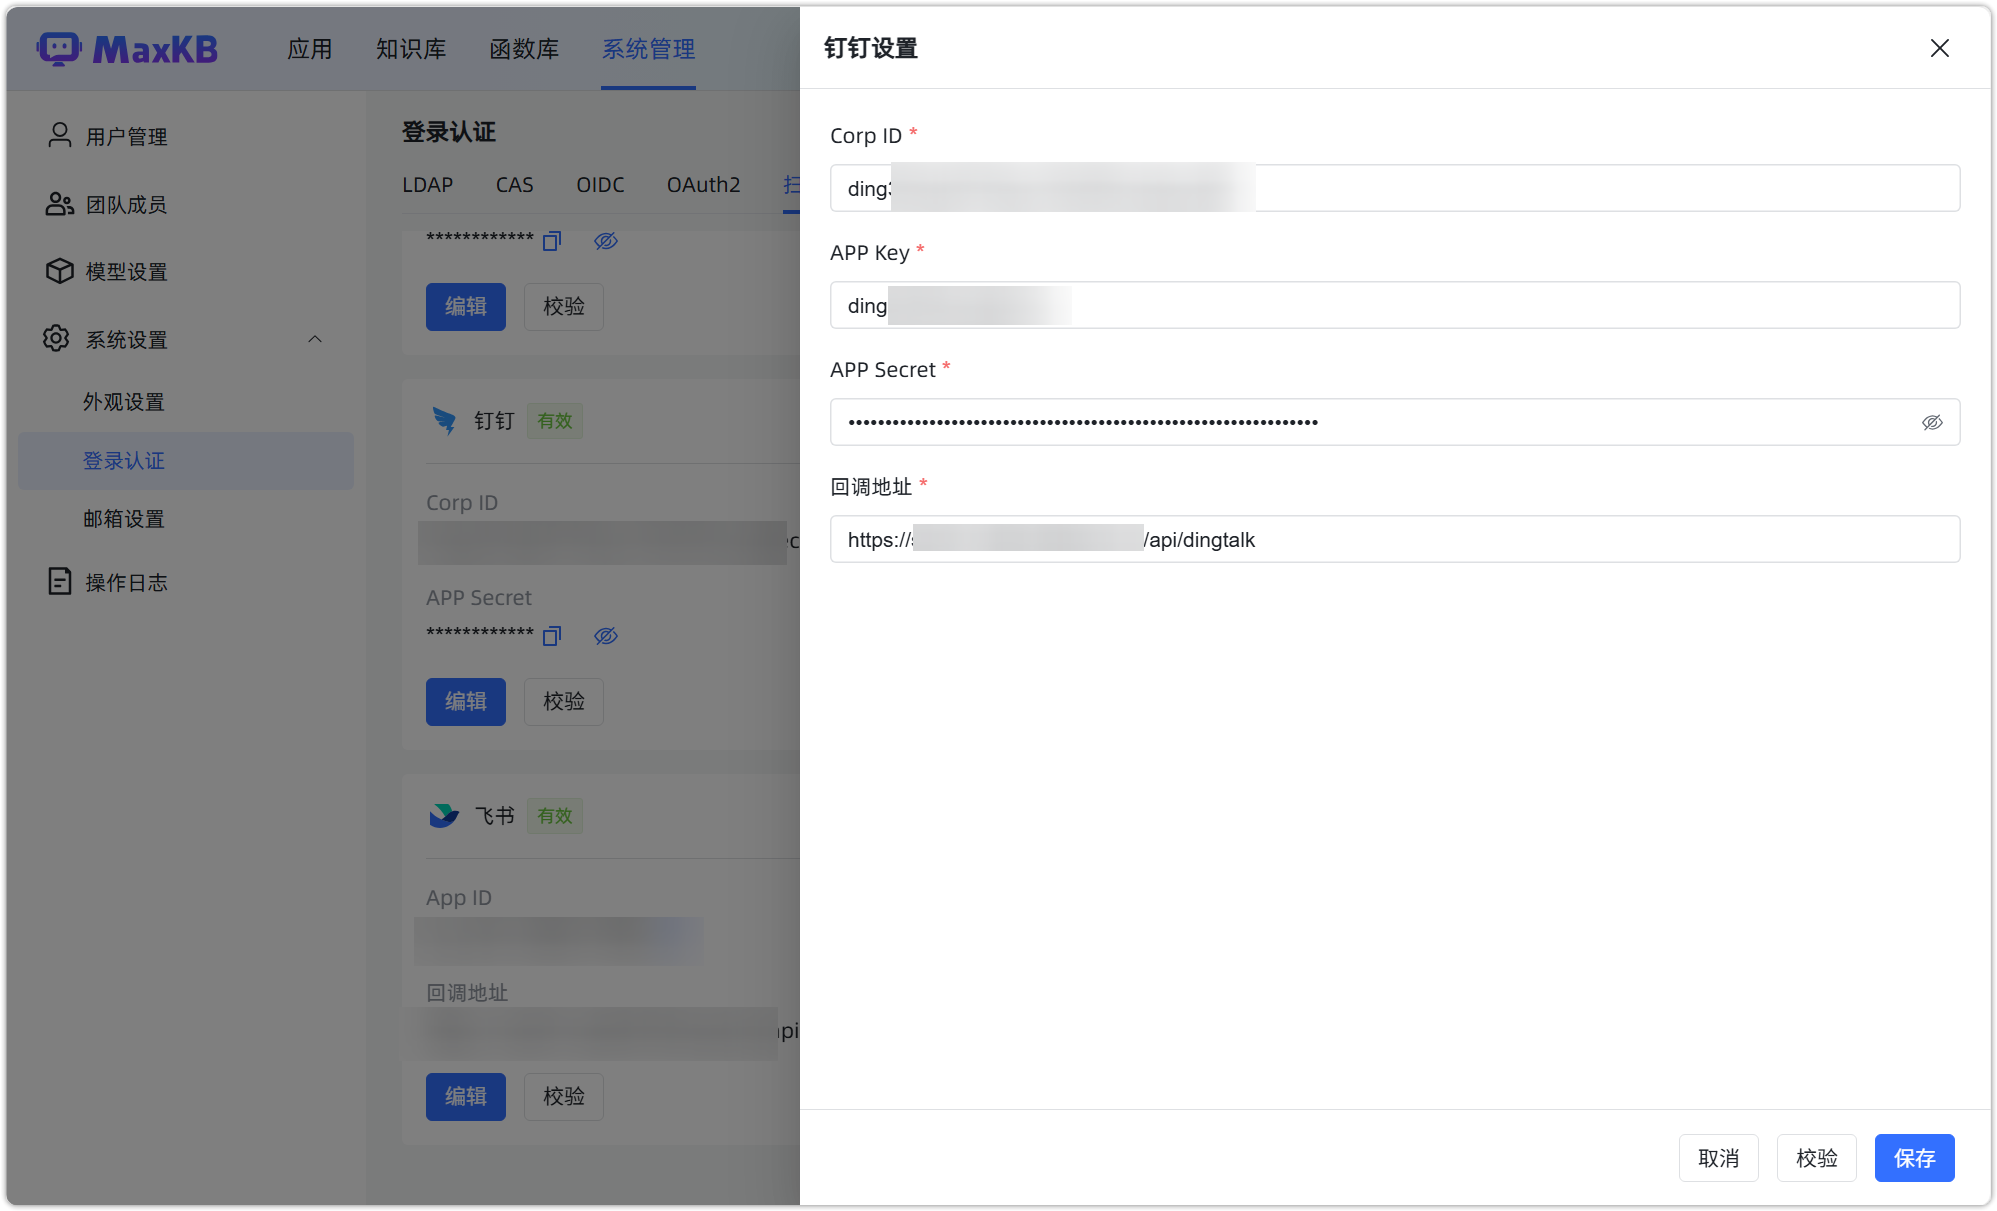Click the 钉钉 DingTalk logo icon

pos(443,420)
